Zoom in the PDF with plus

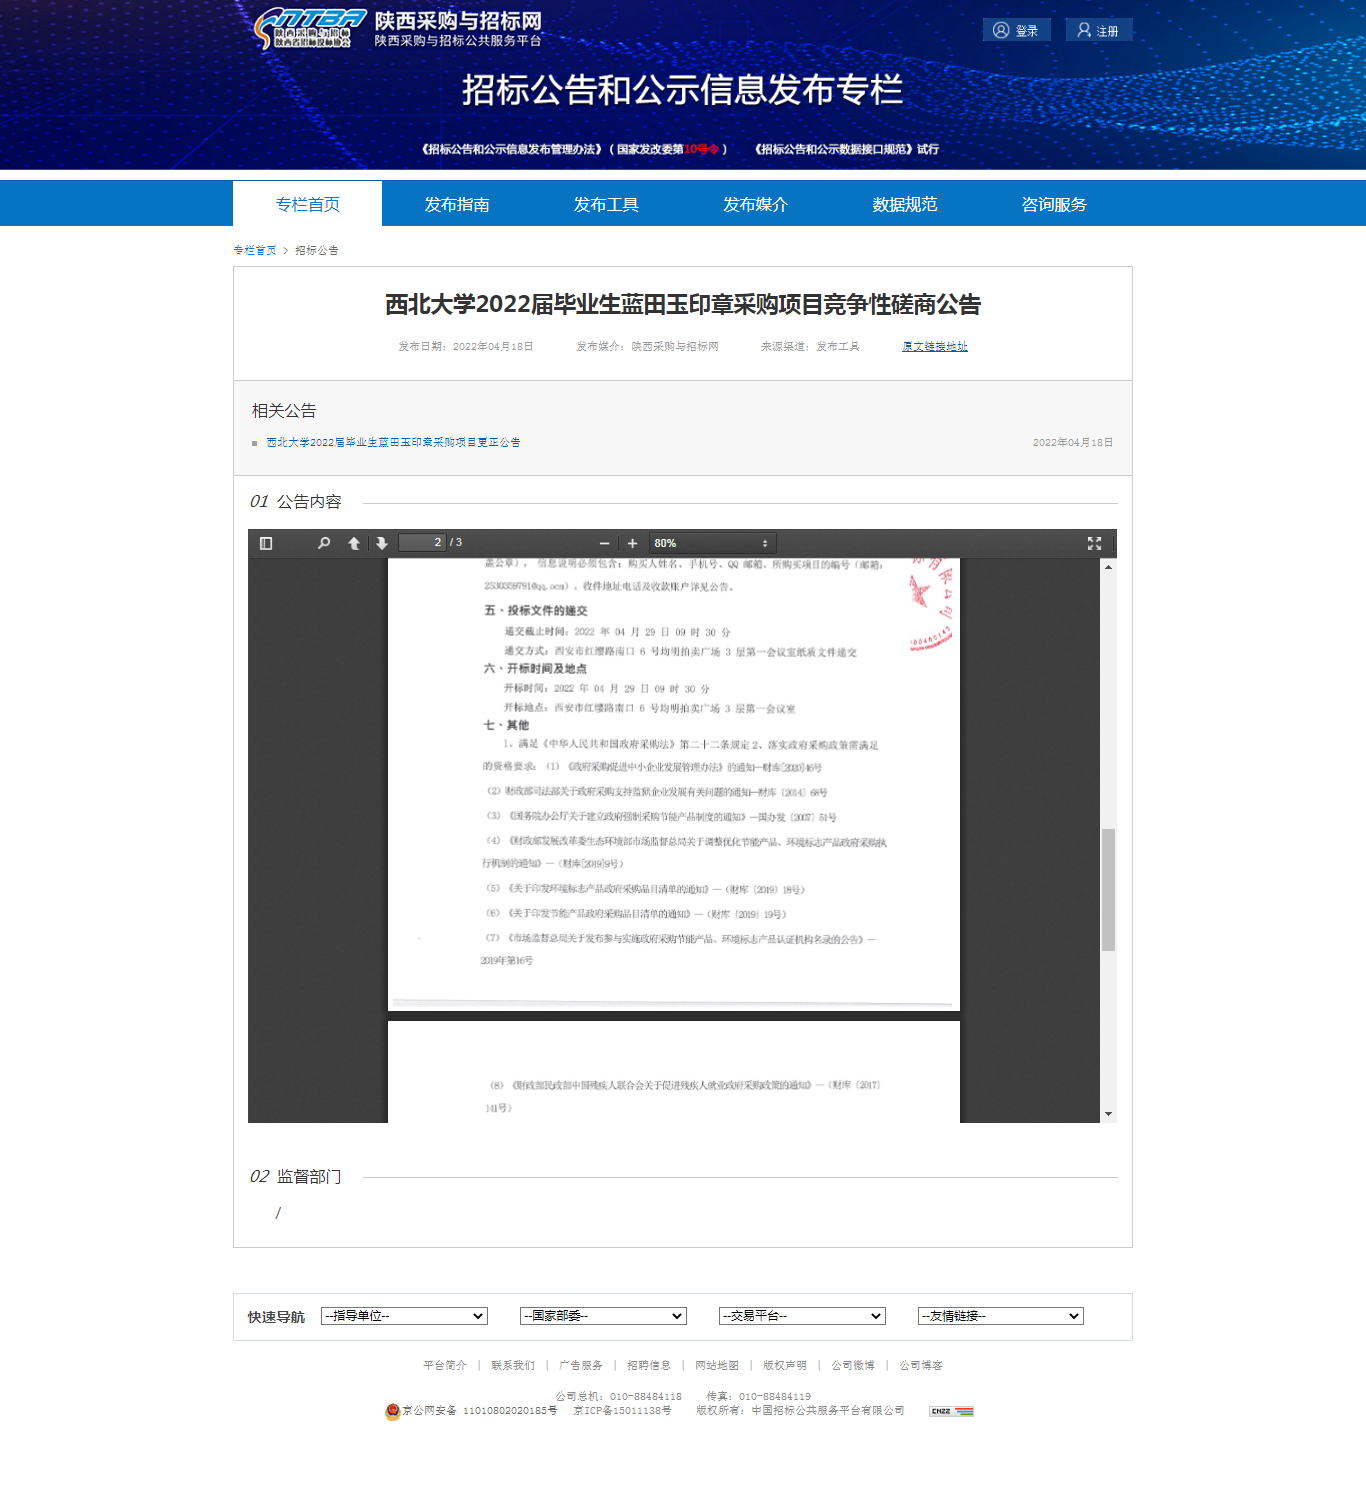pos(632,543)
